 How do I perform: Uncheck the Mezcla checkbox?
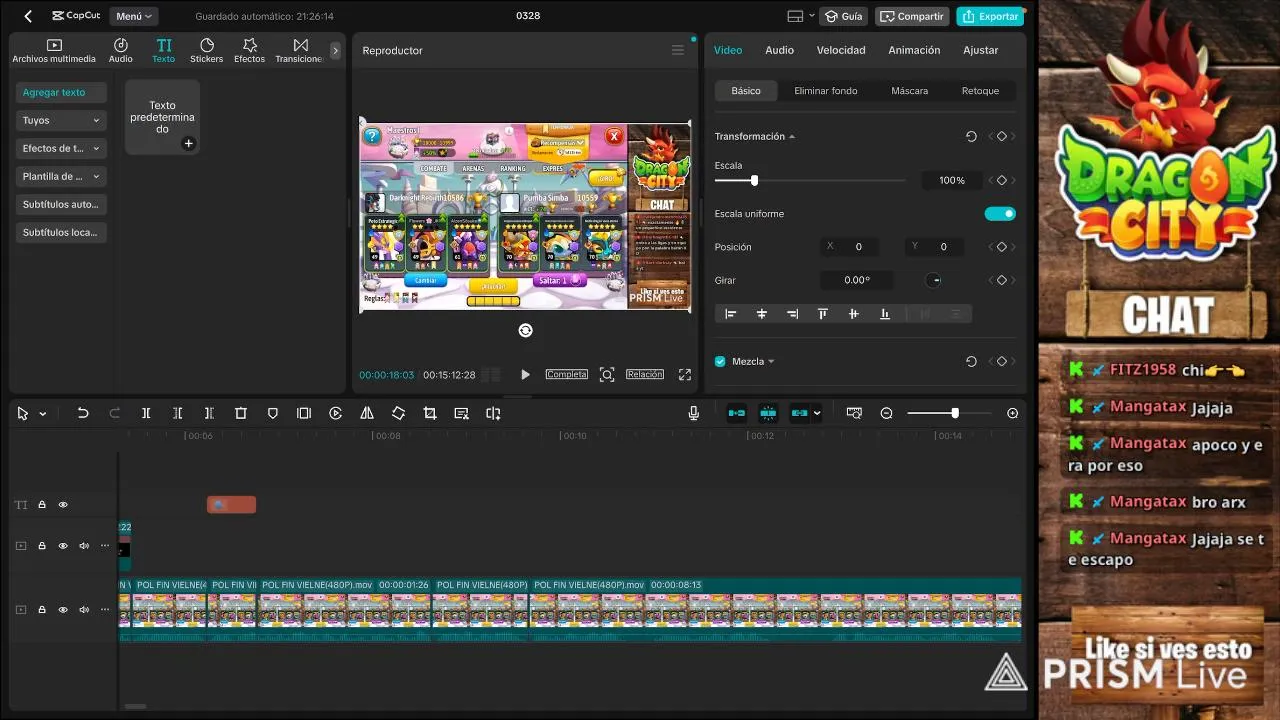pos(720,361)
